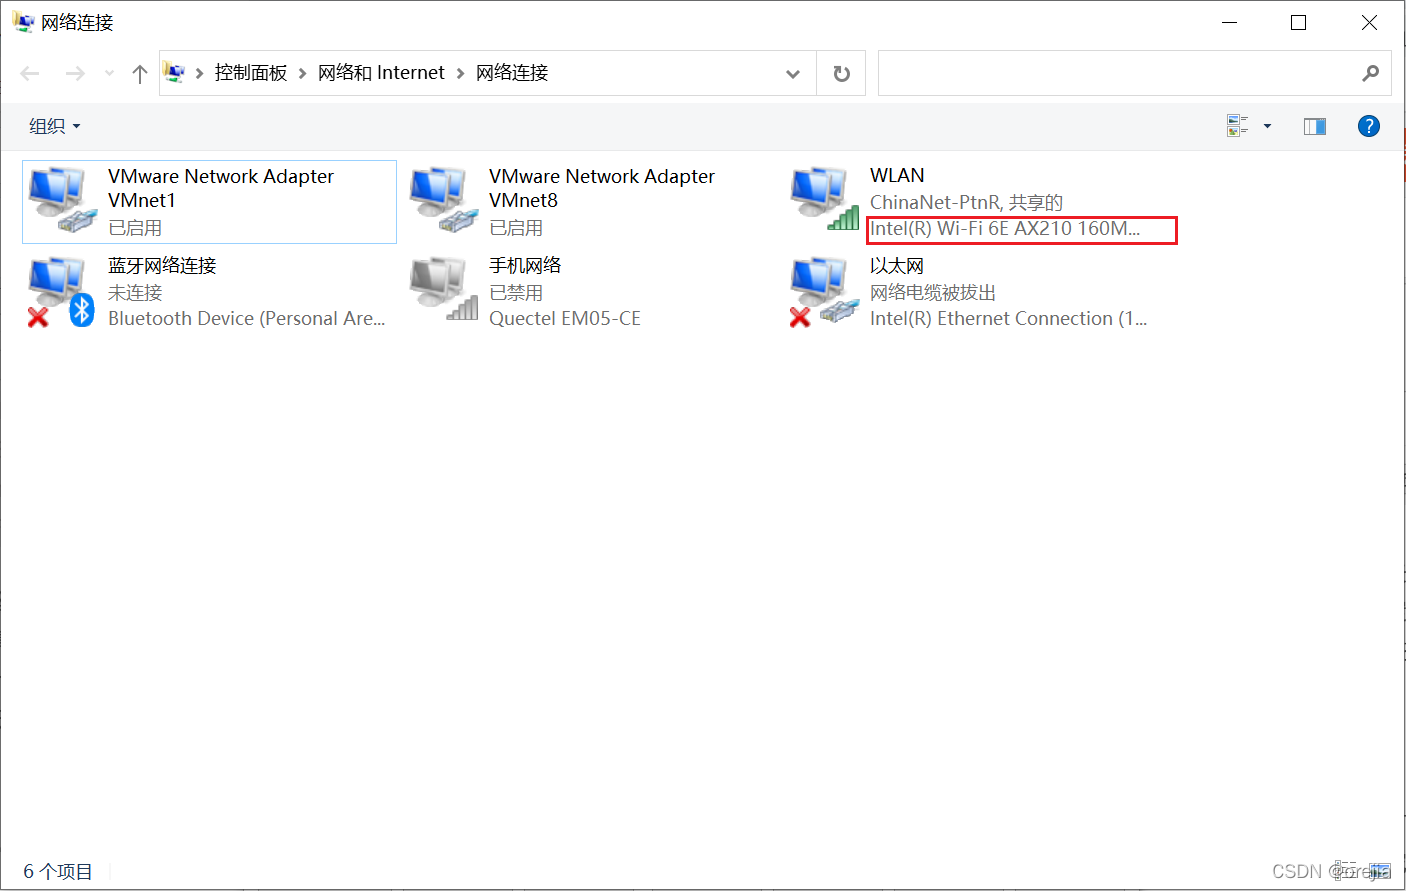Click the VMware Network Adapter VMnet1 name
This screenshot has width=1406, height=891.
(221, 188)
